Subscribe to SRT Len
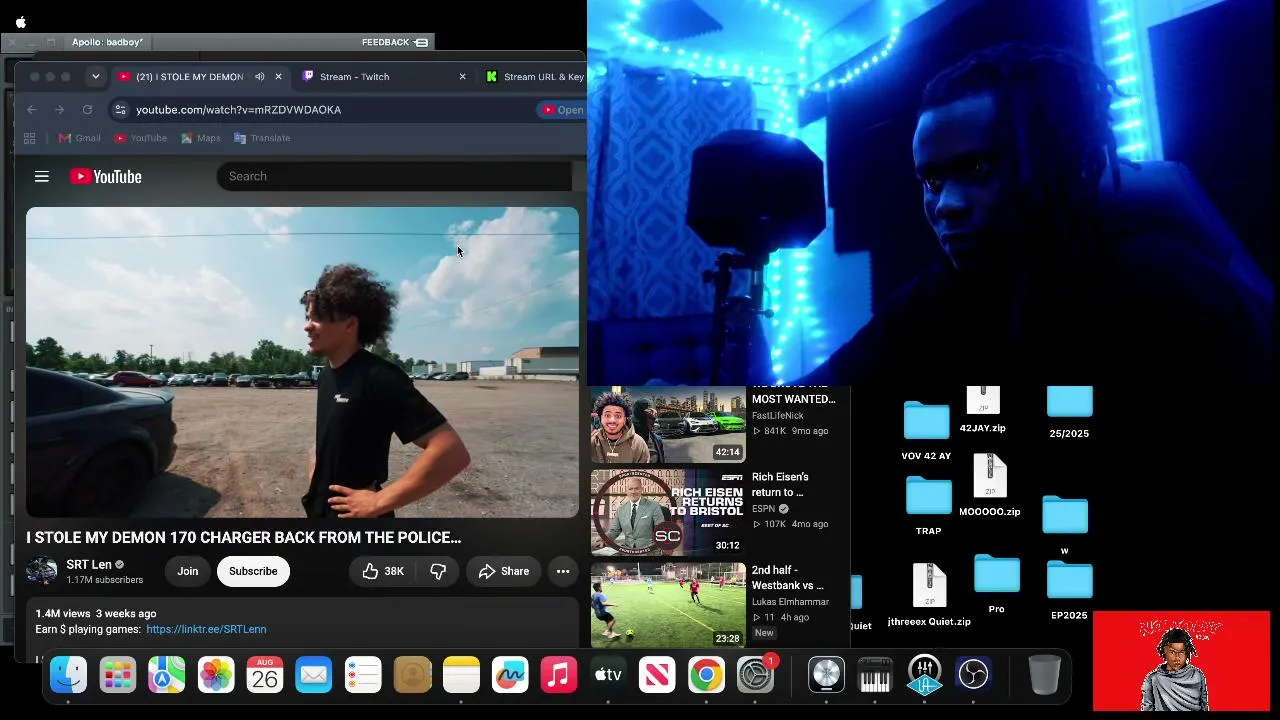 [253, 571]
